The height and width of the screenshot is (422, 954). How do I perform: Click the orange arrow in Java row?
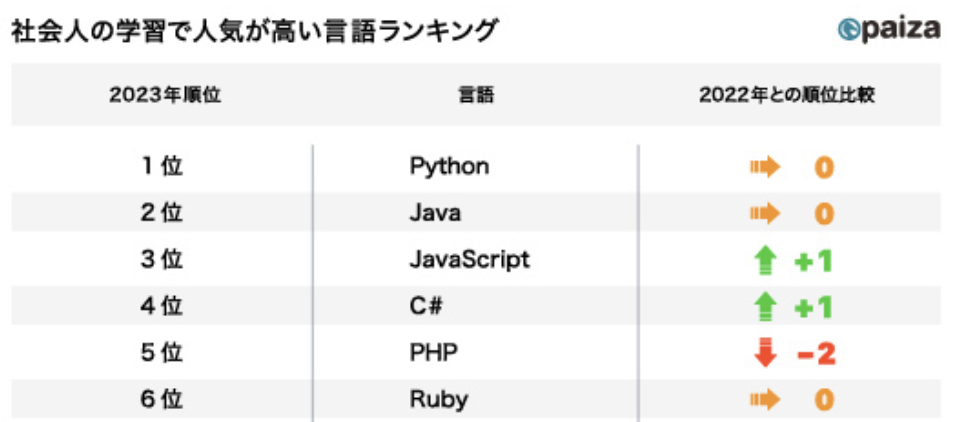(765, 213)
